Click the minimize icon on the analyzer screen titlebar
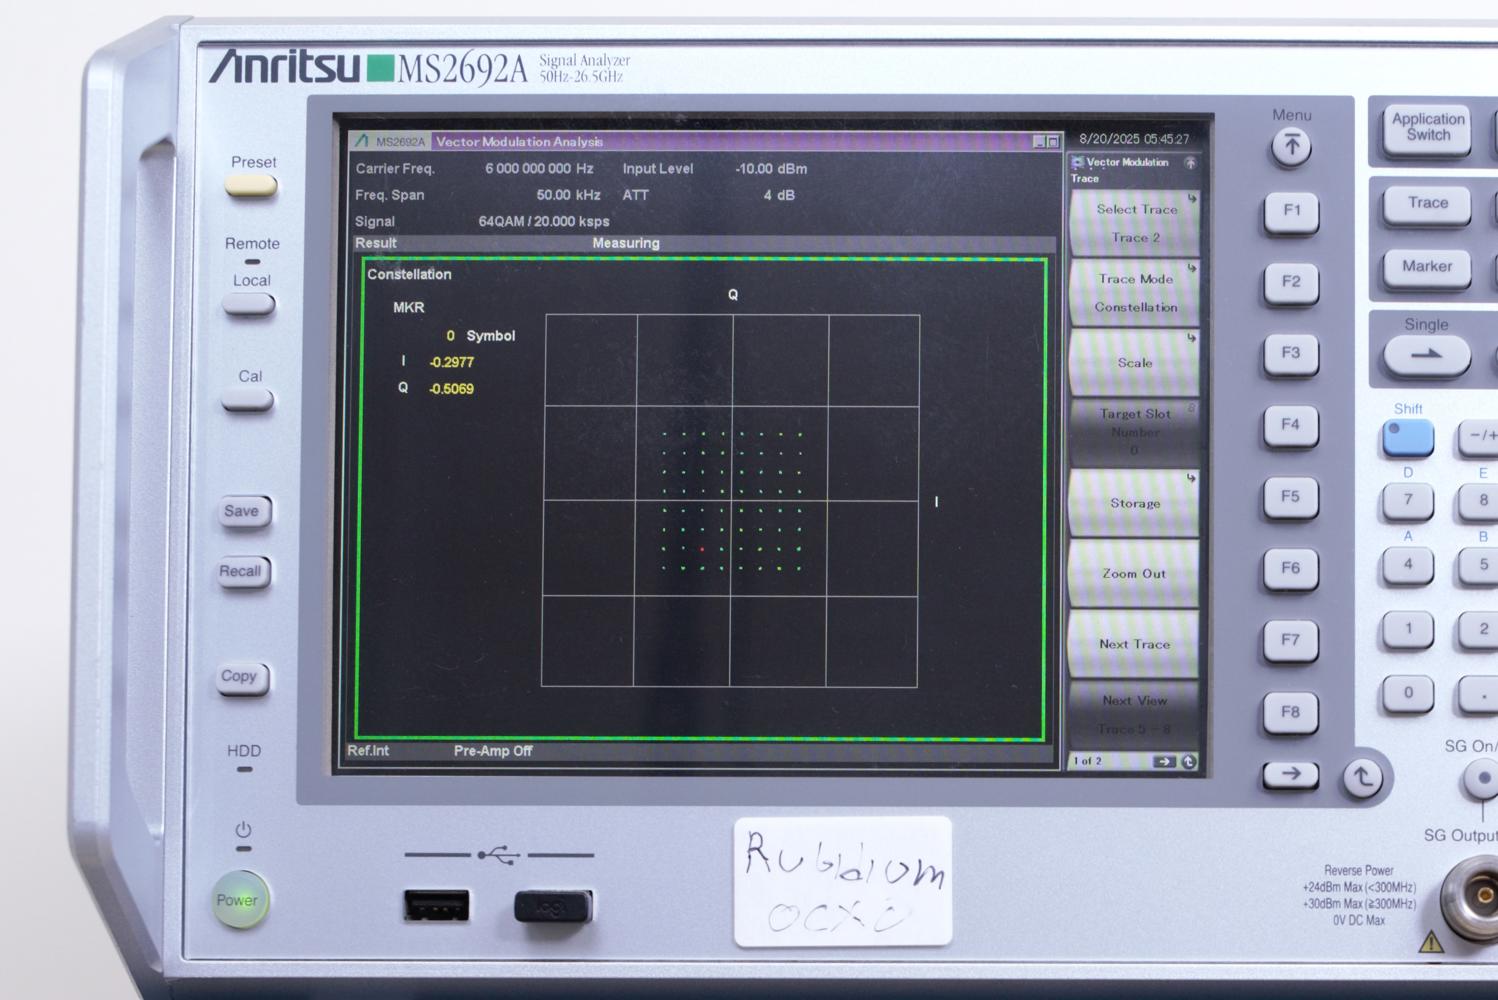 [x=1037, y=141]
